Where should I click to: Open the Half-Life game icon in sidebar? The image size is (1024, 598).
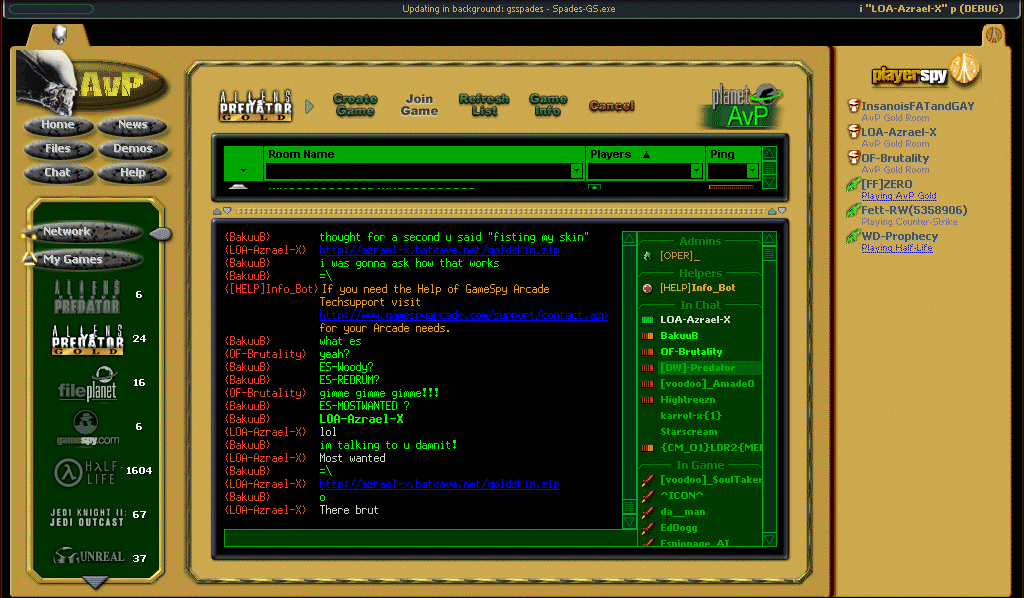[87, 471]
